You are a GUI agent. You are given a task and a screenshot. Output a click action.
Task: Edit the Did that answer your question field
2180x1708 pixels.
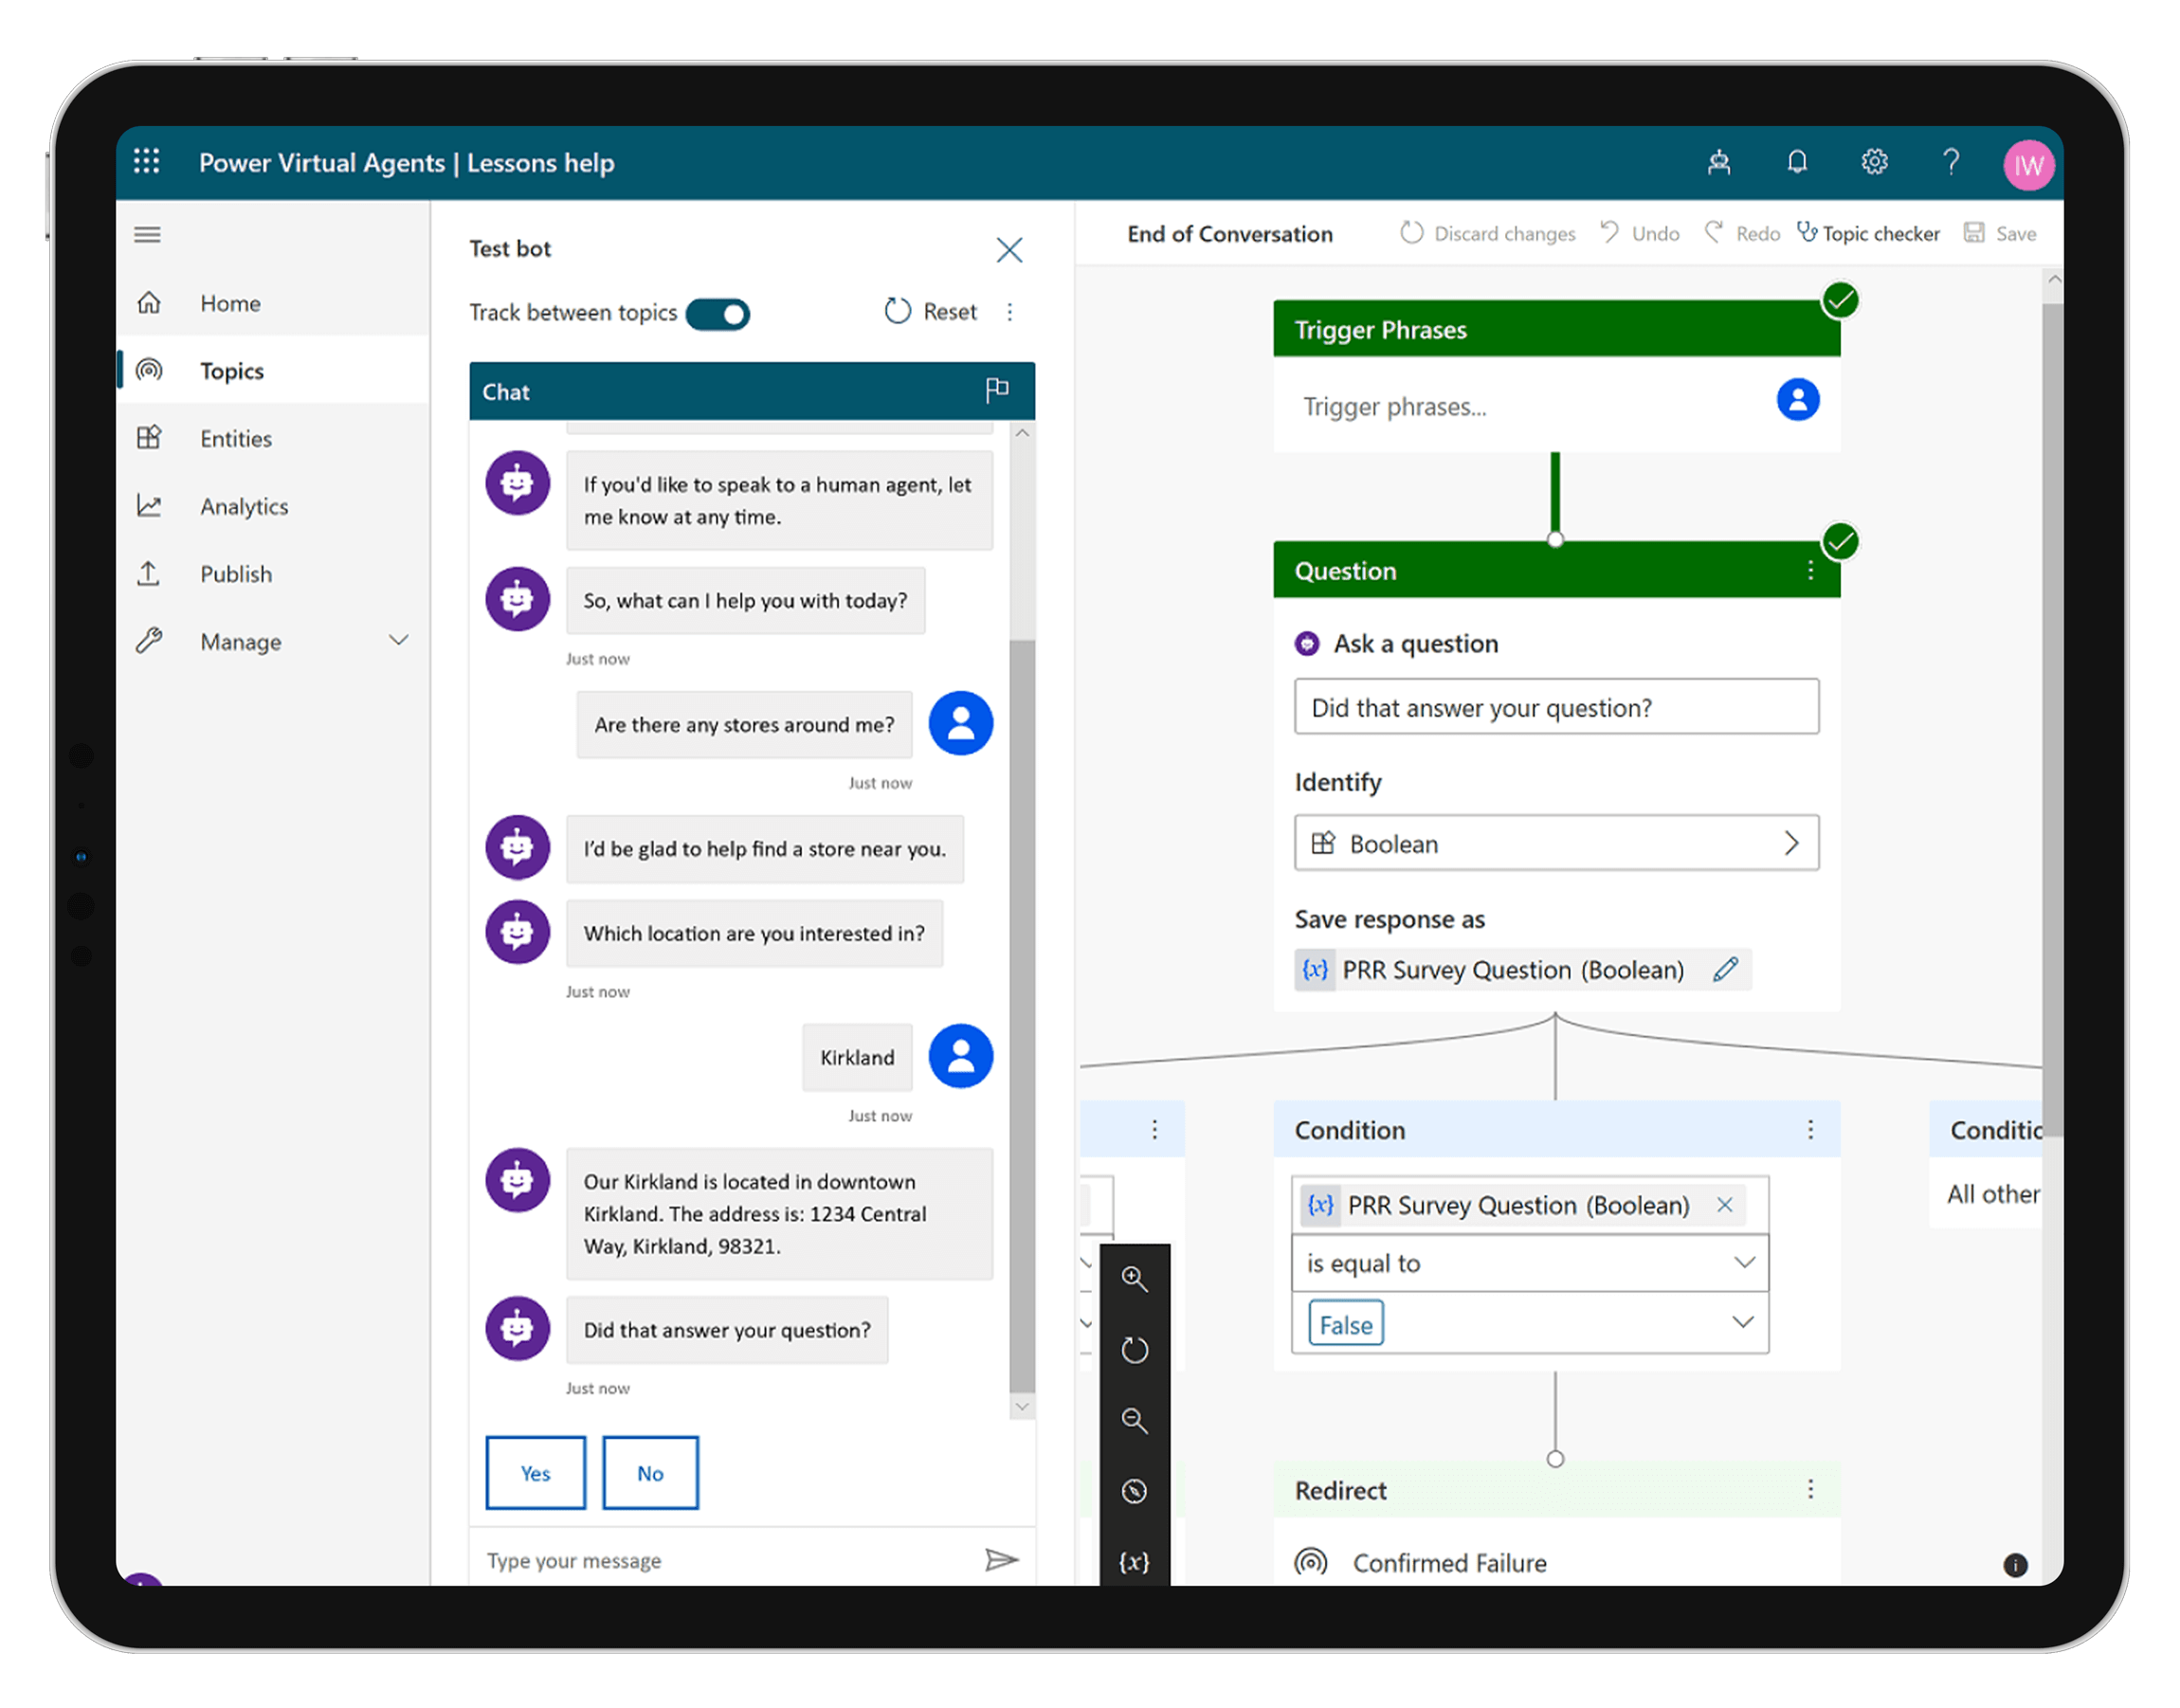[x=1556, y=707]
